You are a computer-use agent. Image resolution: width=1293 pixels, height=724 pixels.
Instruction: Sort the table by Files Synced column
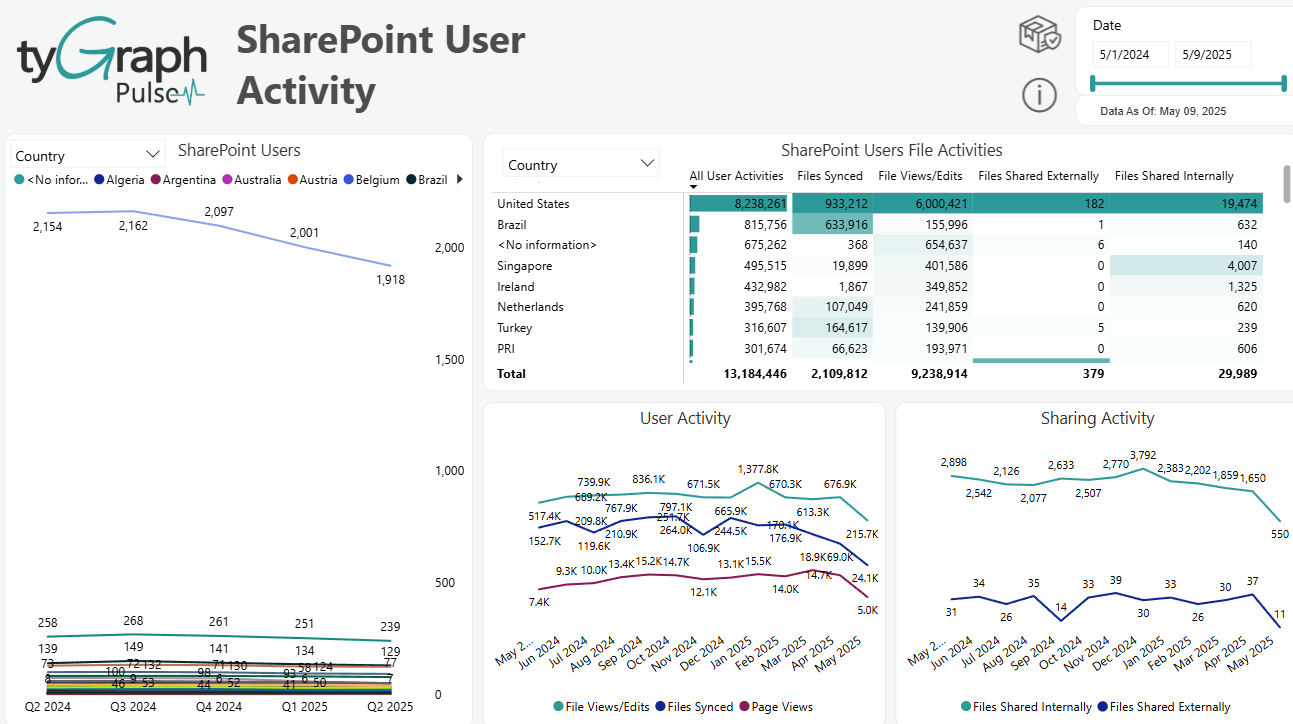tap(830, 175)
